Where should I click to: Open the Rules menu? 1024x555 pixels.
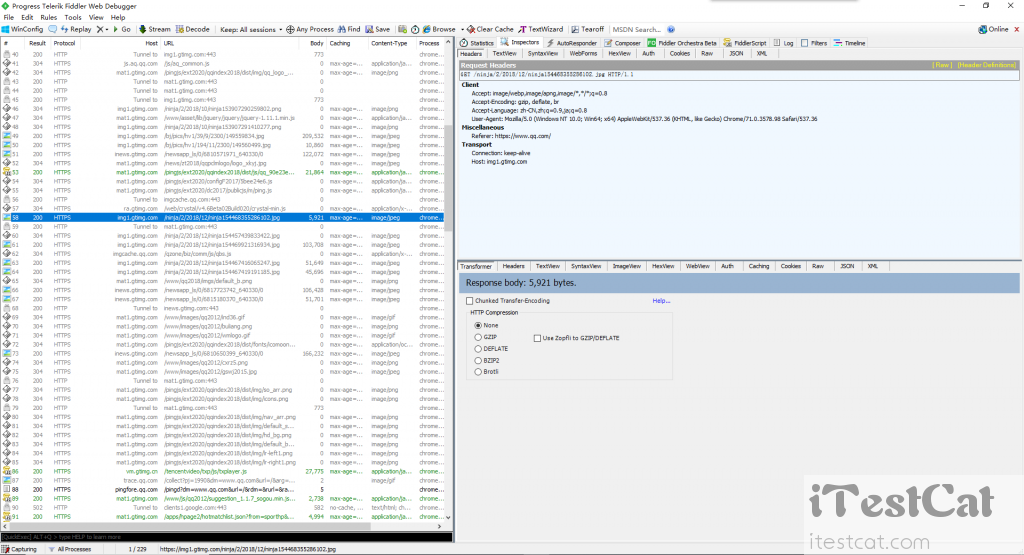49,18
